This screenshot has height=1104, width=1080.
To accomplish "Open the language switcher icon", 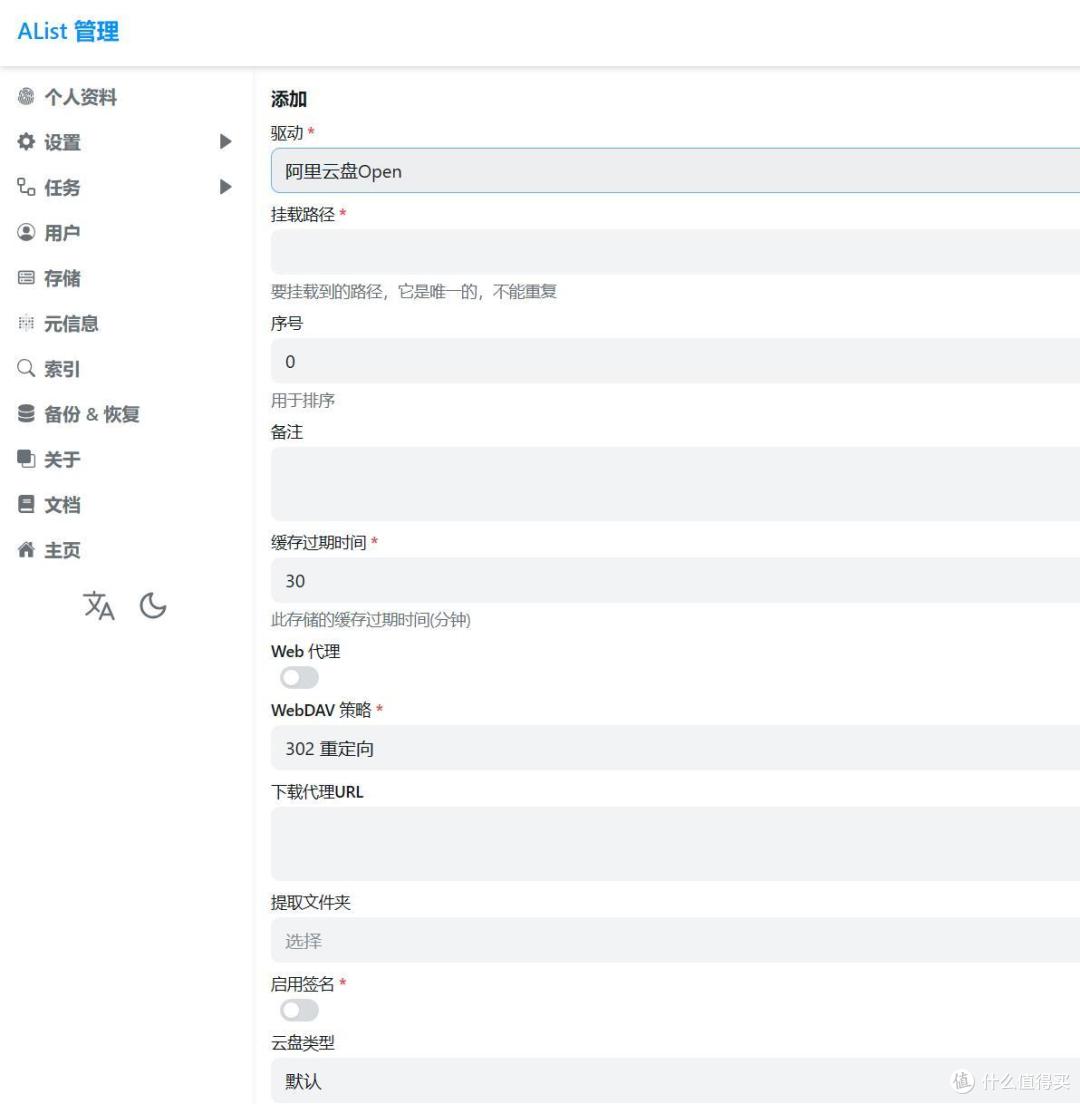I will pos(99,606).
